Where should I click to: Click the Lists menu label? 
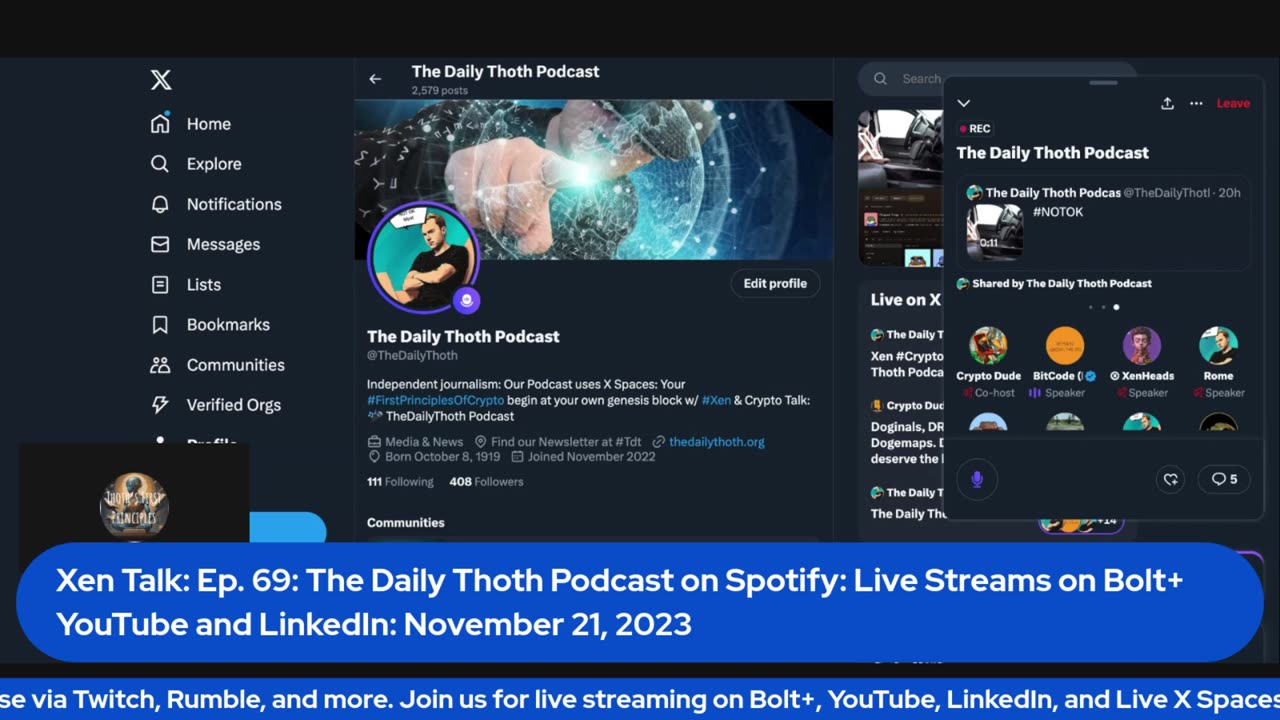204,285
